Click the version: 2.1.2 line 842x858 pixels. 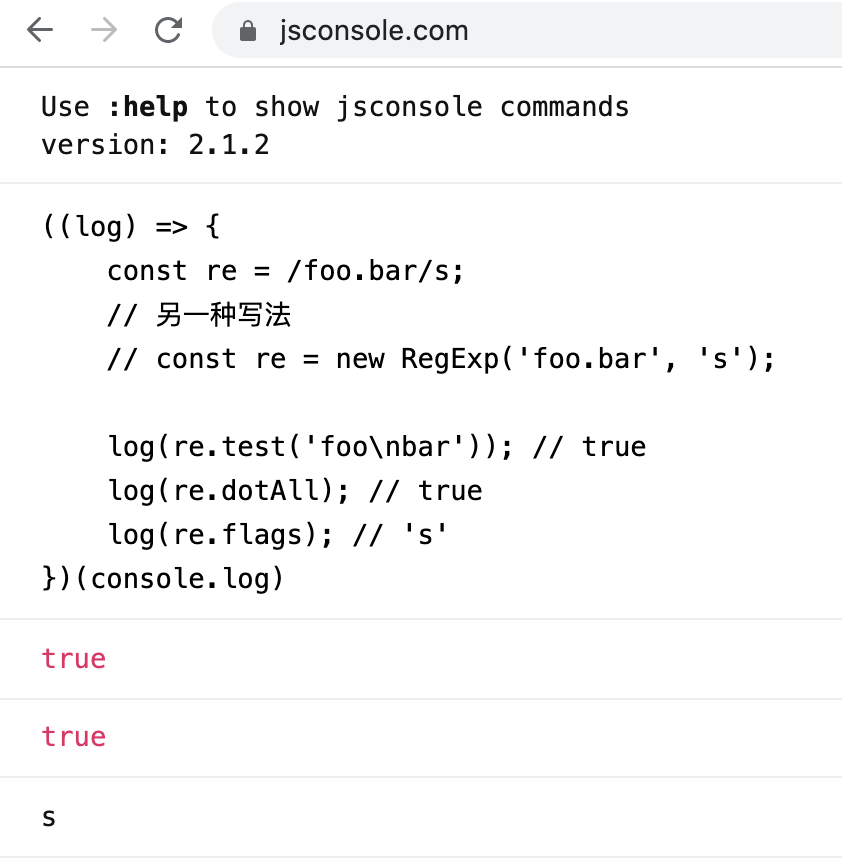point(155,145)
